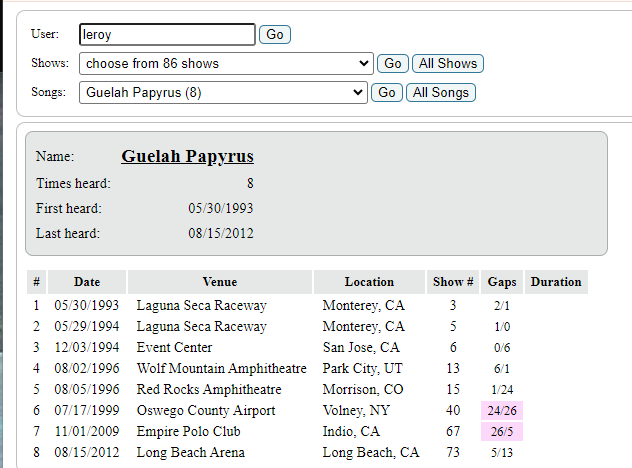The width and height of the screenshot is (632, 468).
Task: Sort table by Venue column header
Action: pyautogui.click(x=220, y=282)
